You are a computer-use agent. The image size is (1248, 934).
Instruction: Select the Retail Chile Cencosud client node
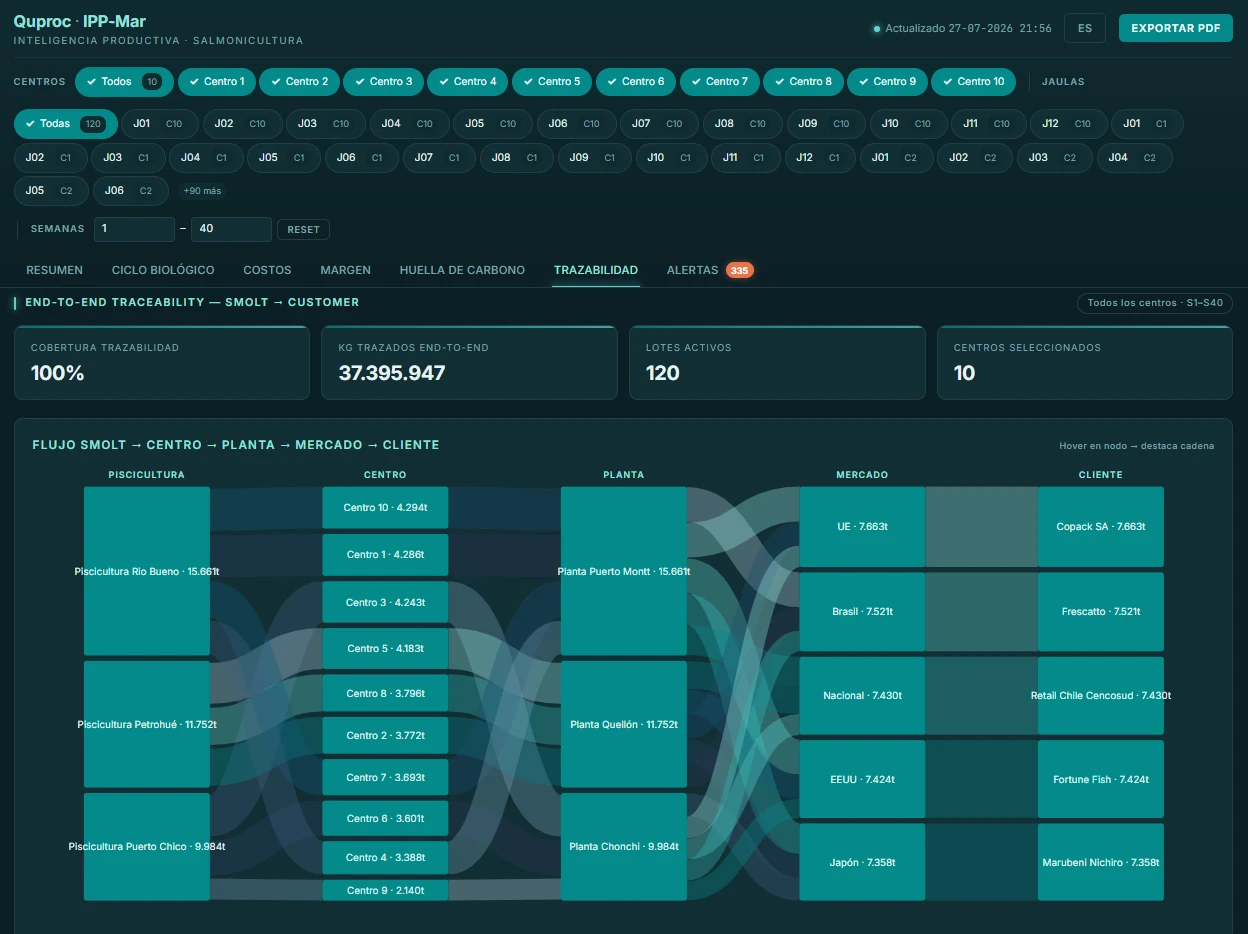1101,696
